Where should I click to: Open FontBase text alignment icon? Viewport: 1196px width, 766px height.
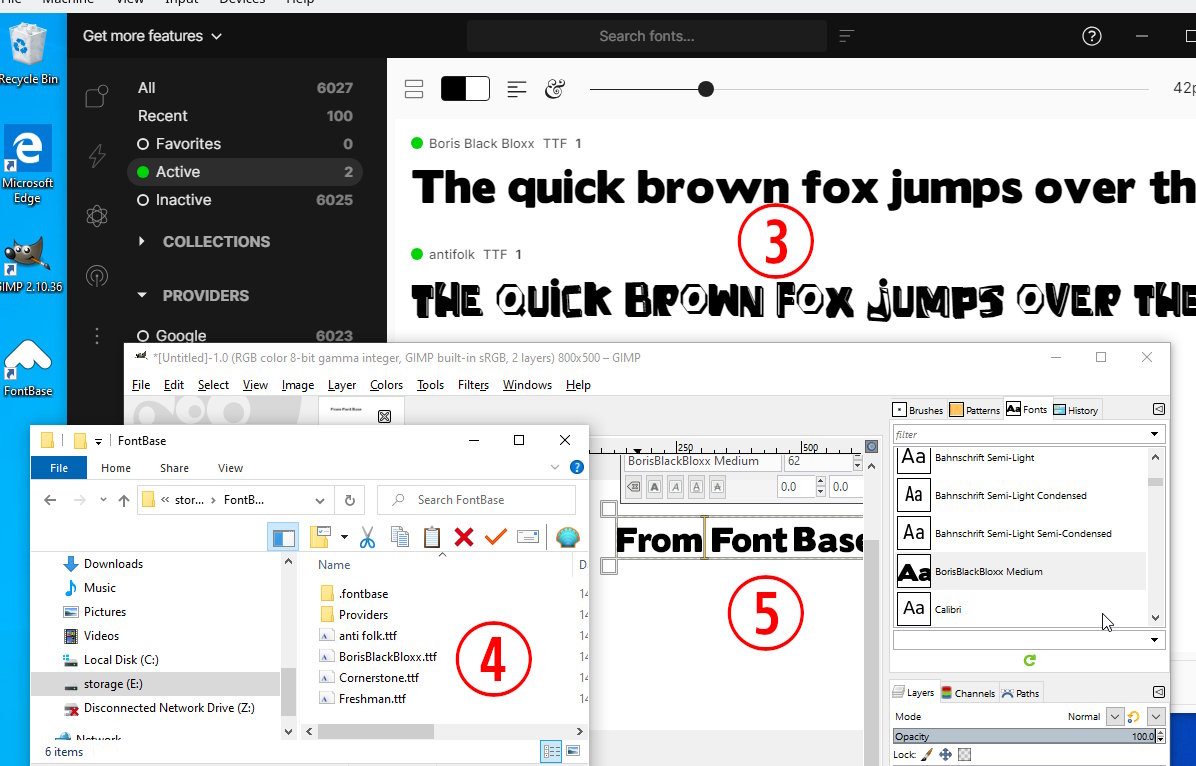516,89
